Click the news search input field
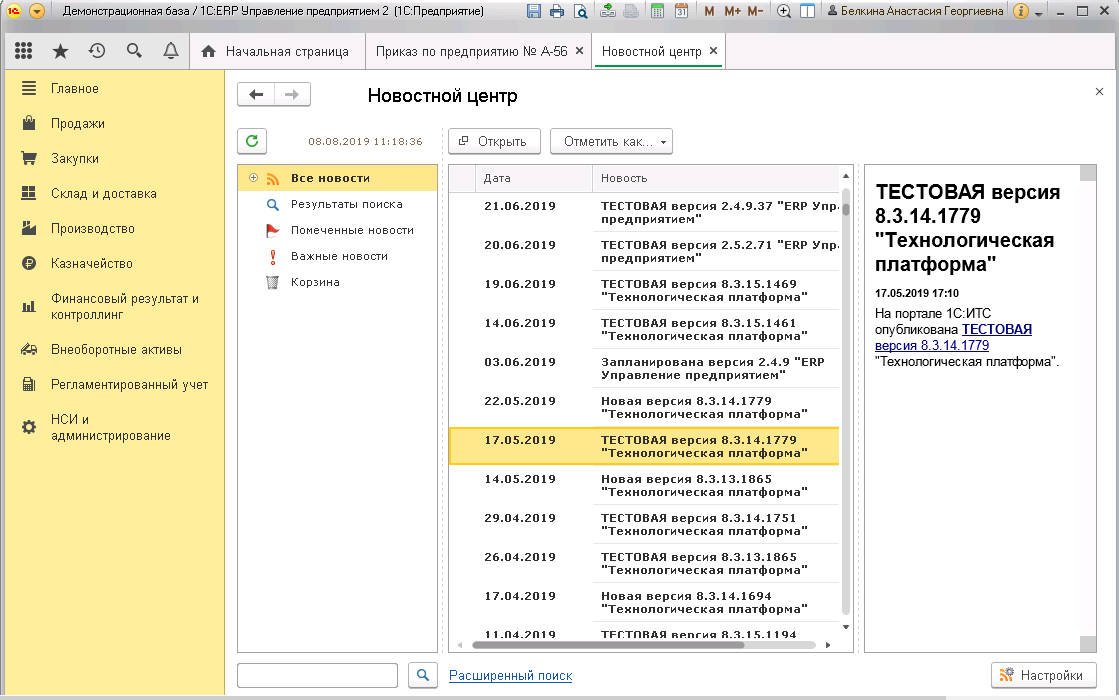The width and height of the screenshot is (1119, 700). pos(317,675)
